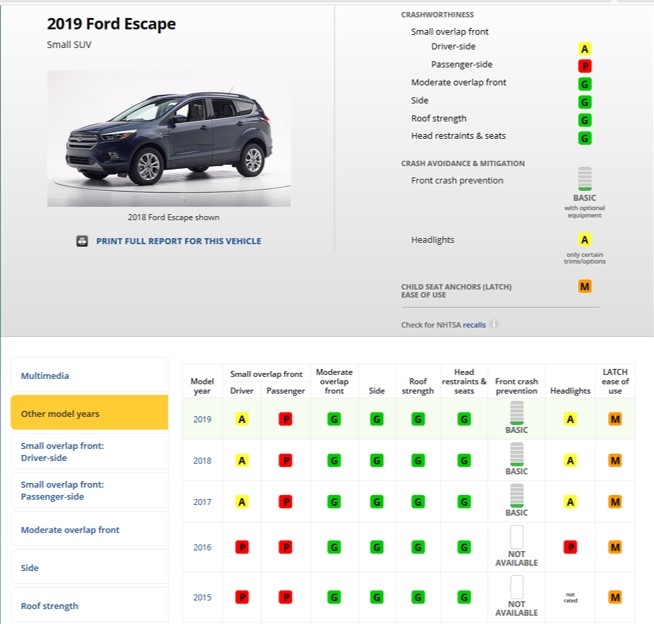654x624 pixels.
Task: Open the 2017 model year link
Action: tap(202, 502)
